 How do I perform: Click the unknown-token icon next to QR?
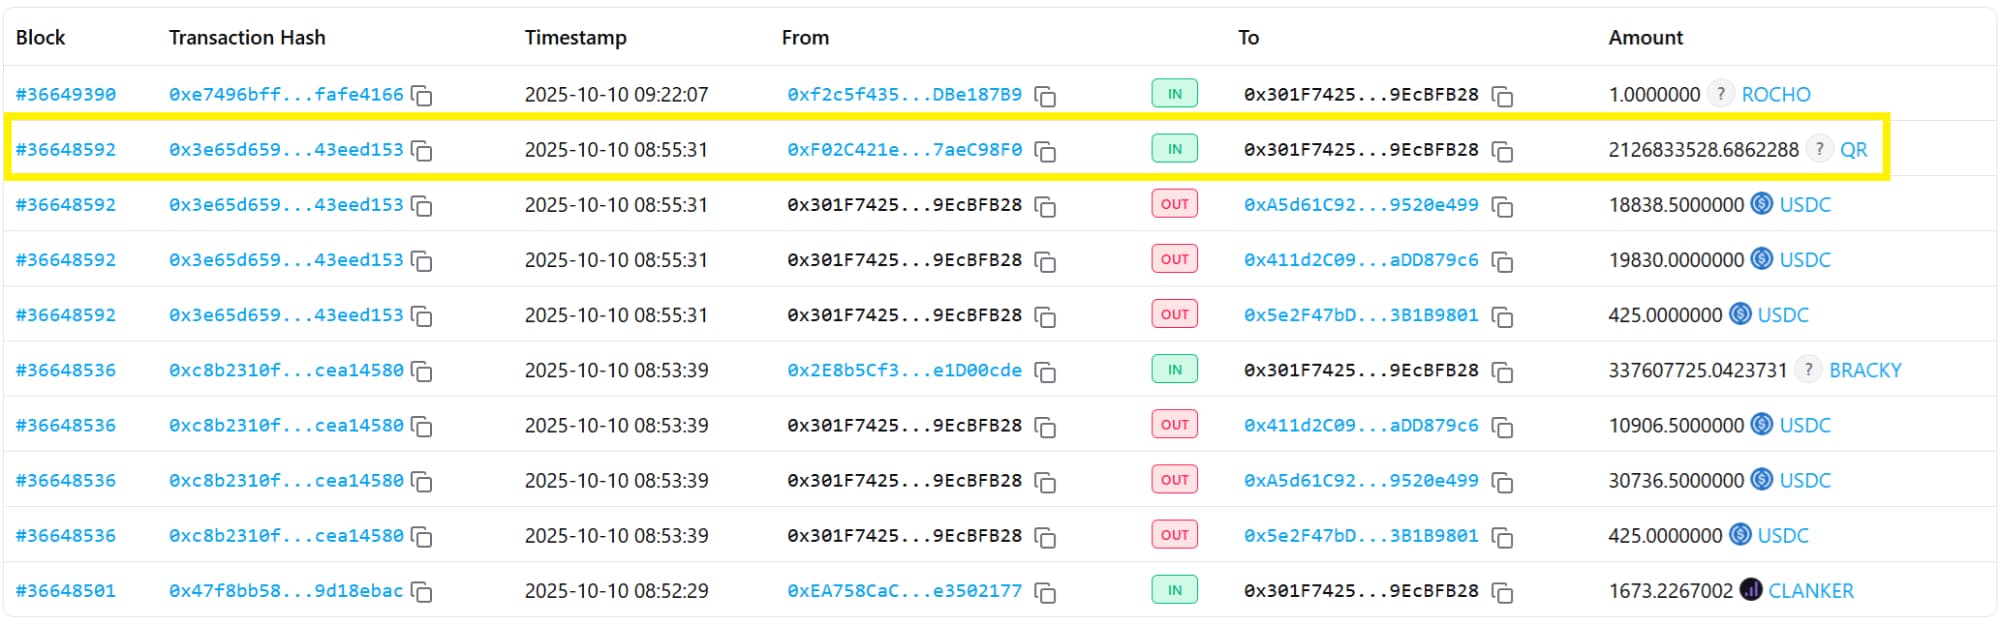click(x=1819, y=149)
